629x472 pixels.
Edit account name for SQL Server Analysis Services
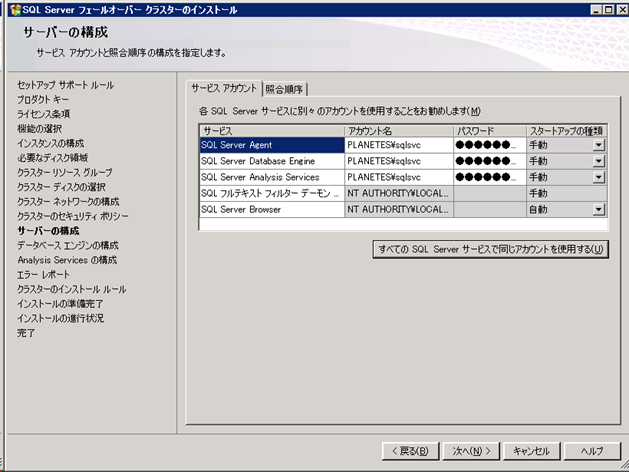399,177
